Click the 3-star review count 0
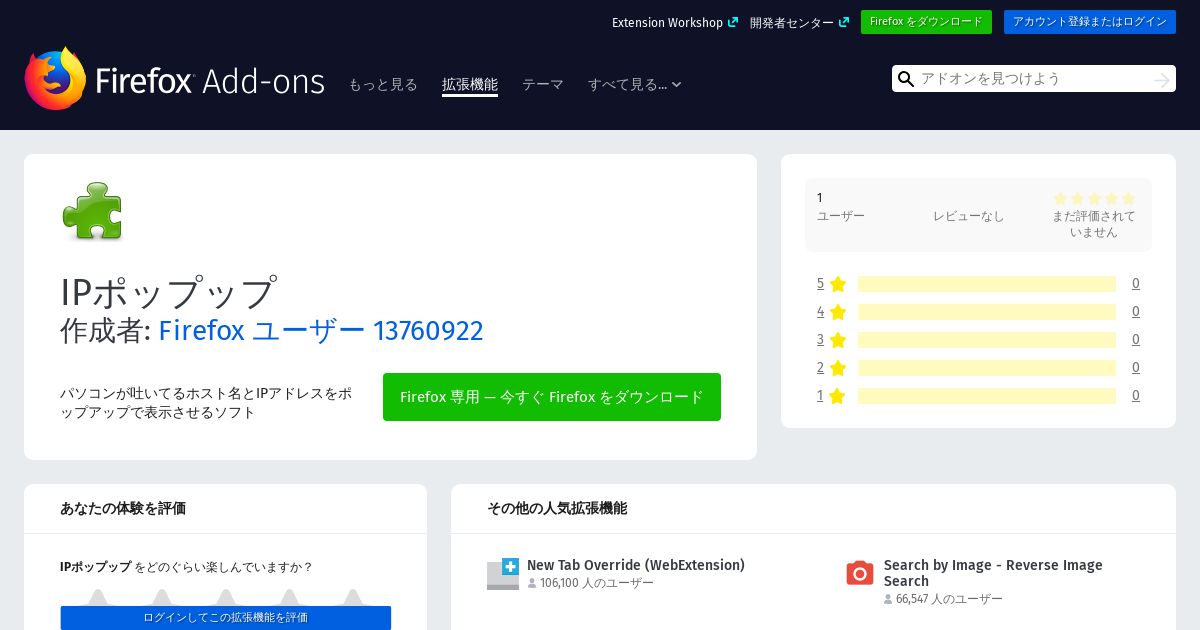The height and width of the screenshot is (630, 1200). (1136, 340)
